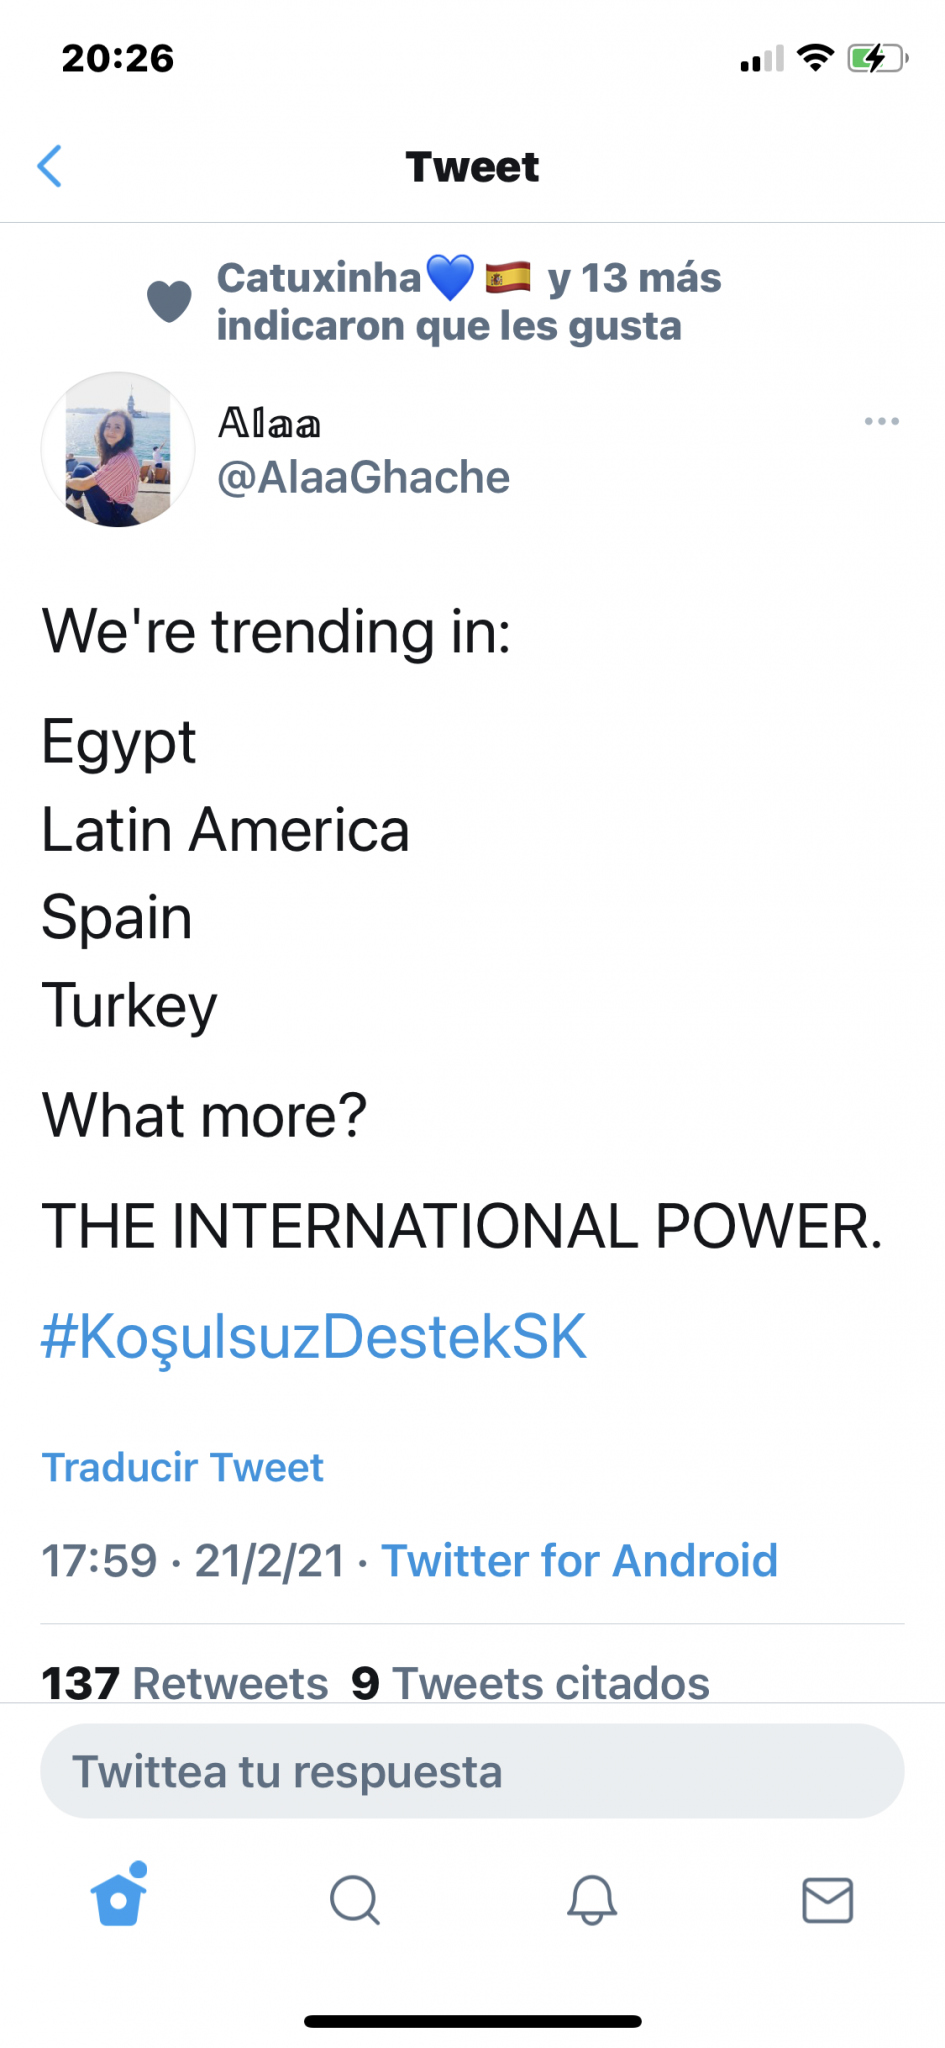View the 9 Tweets citados list
The image size is (945, 2048).
click(530, 1683)
